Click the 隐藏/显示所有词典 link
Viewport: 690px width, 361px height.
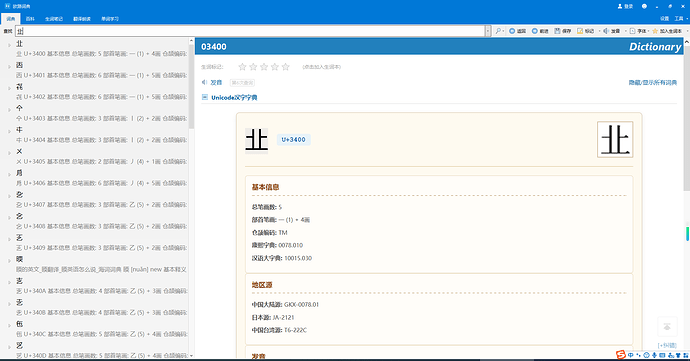pyautogui.click(x=653, y=82)
